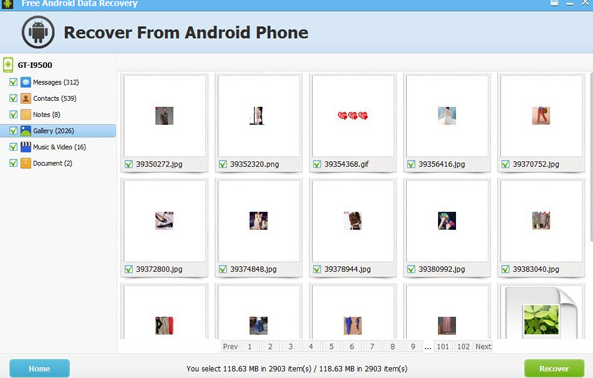Deselect the 39380992.jpg checkbox
The image size is (593, 378).
(x=411, y=269)
